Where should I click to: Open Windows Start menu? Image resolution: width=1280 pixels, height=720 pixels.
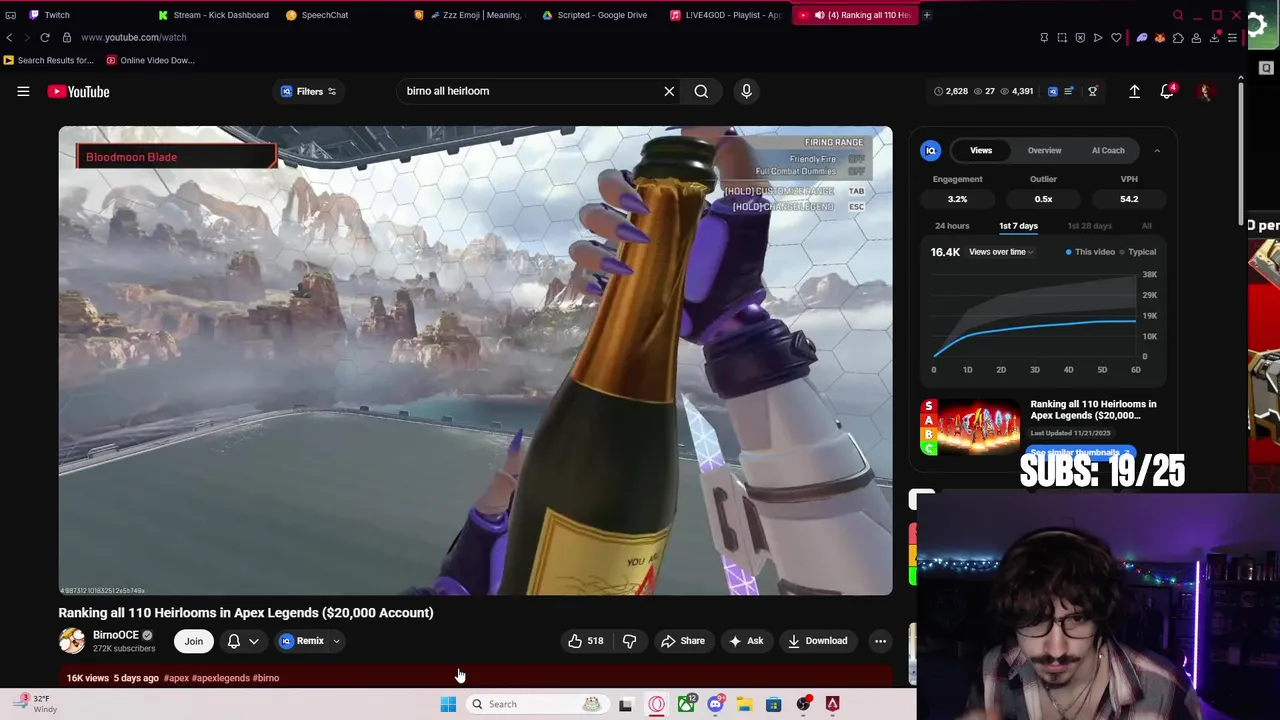pyautogui.click(x=448, y=704)
